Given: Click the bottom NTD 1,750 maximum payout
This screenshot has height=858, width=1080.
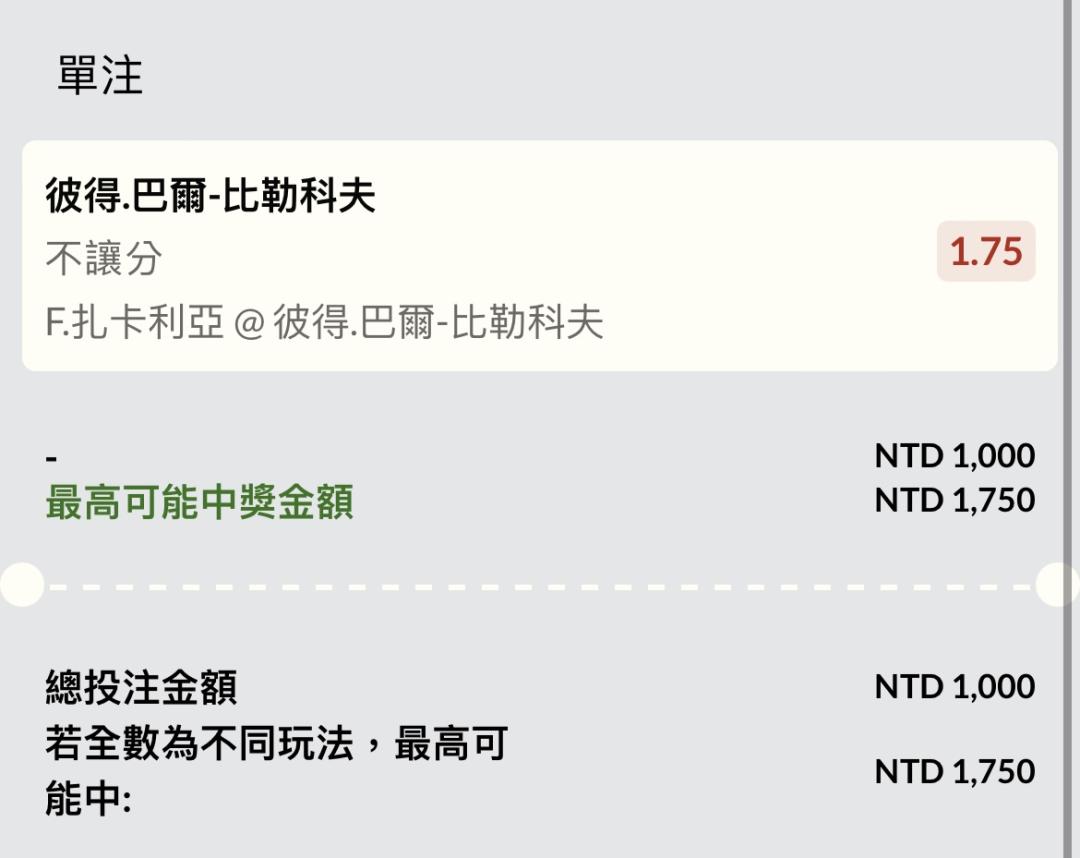Looking at the screenshot, I should 954,771.
